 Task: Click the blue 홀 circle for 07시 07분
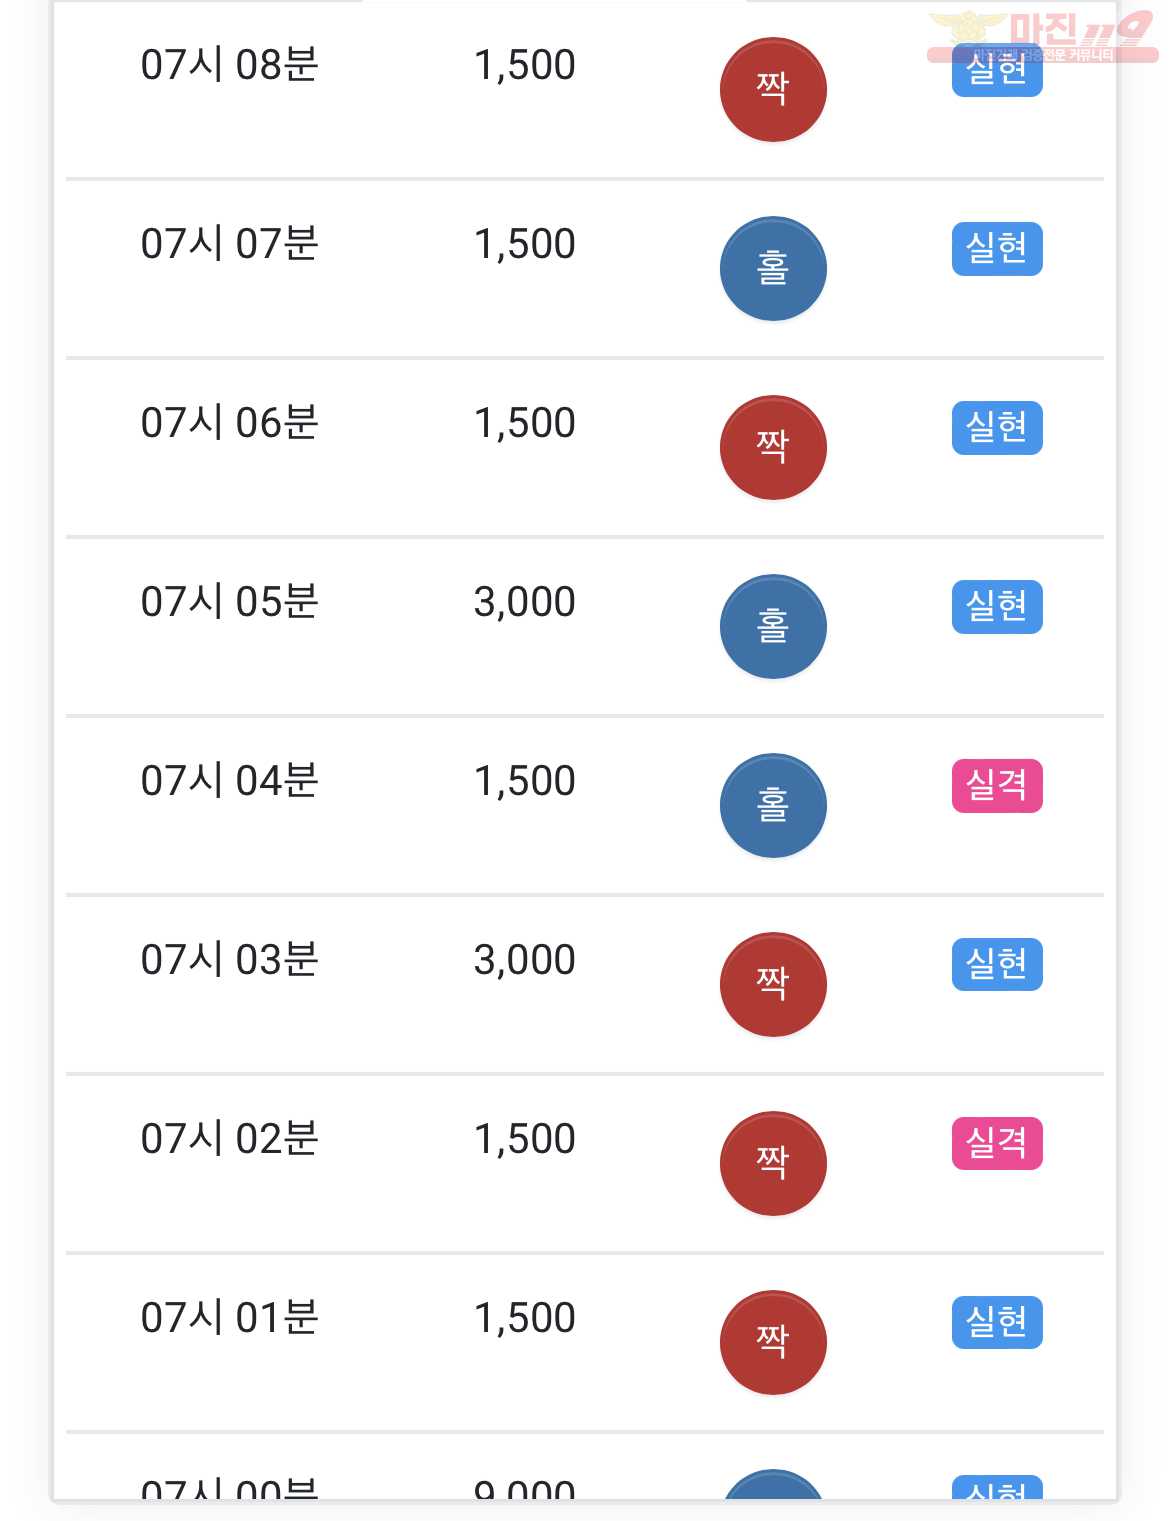pos(773,268)
